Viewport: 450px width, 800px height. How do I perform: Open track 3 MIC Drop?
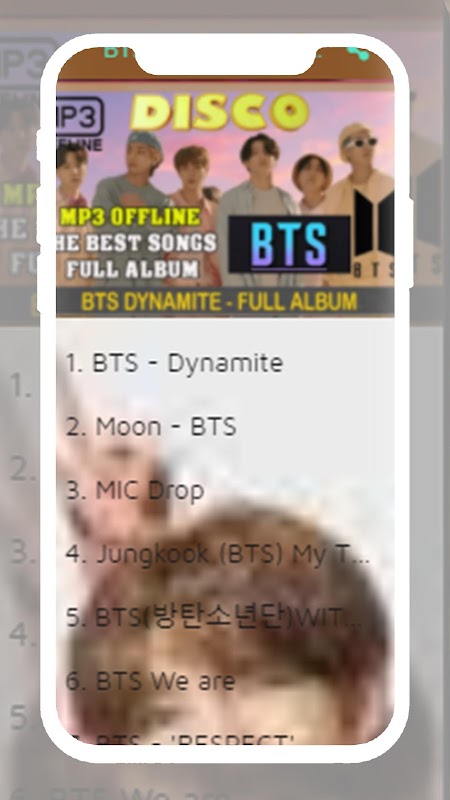(x=225, y=490)
